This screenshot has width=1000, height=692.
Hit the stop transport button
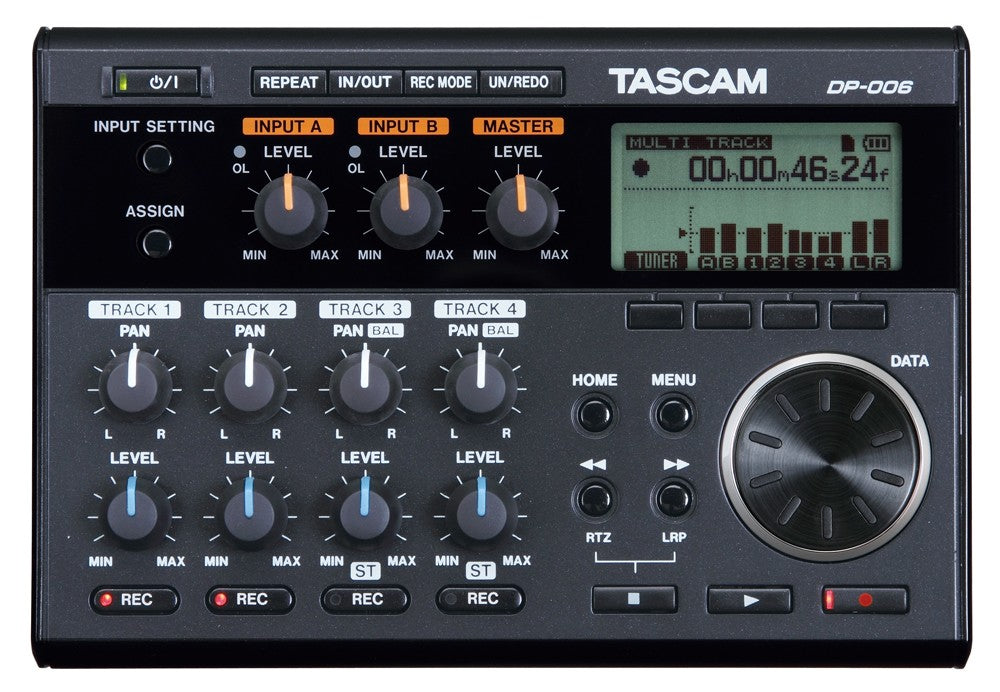click(x=634, y=600)
